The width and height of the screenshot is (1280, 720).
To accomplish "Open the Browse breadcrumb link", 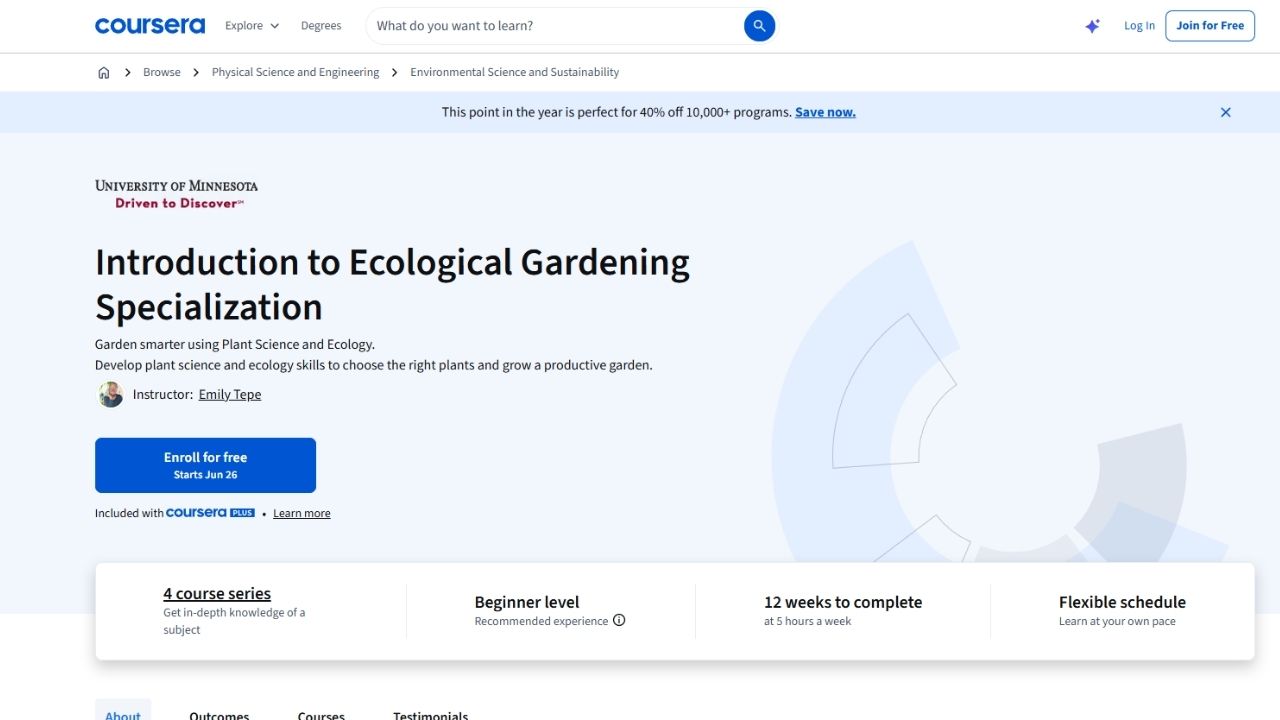I will (x=162, y=72).
